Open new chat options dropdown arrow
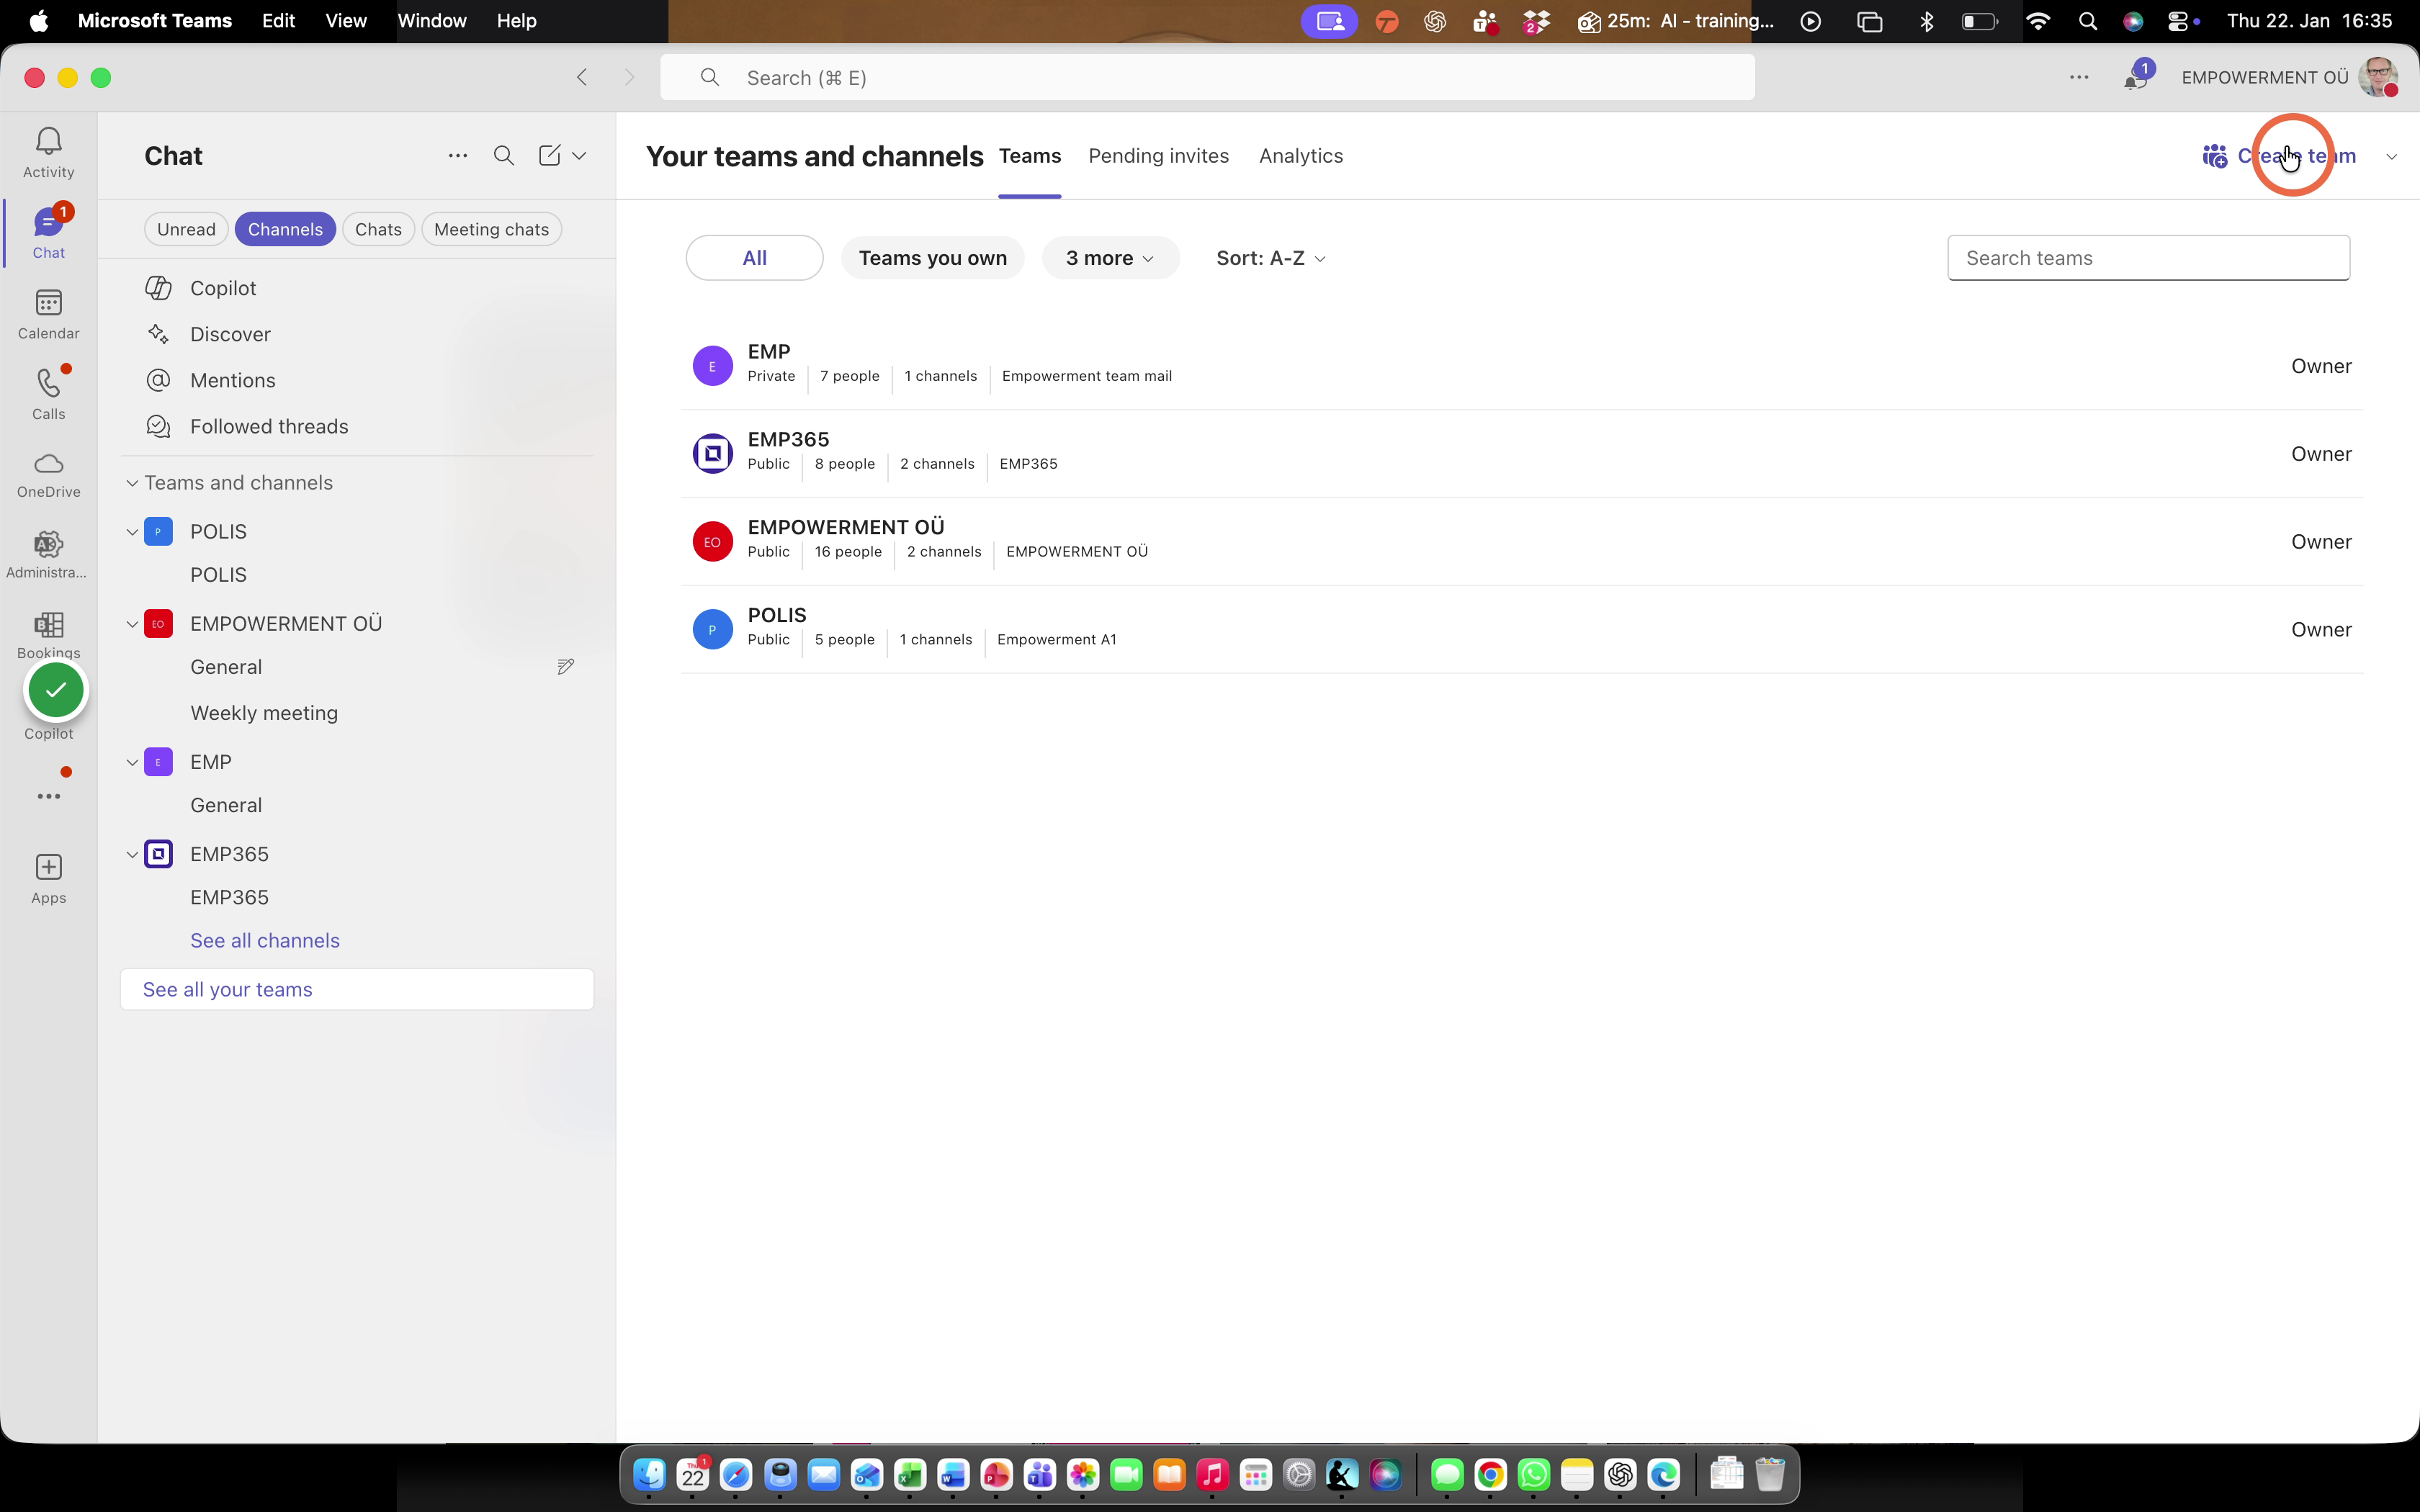Image resolution: width=2420 pixels, height=1512 pixels. coord(579,155)
